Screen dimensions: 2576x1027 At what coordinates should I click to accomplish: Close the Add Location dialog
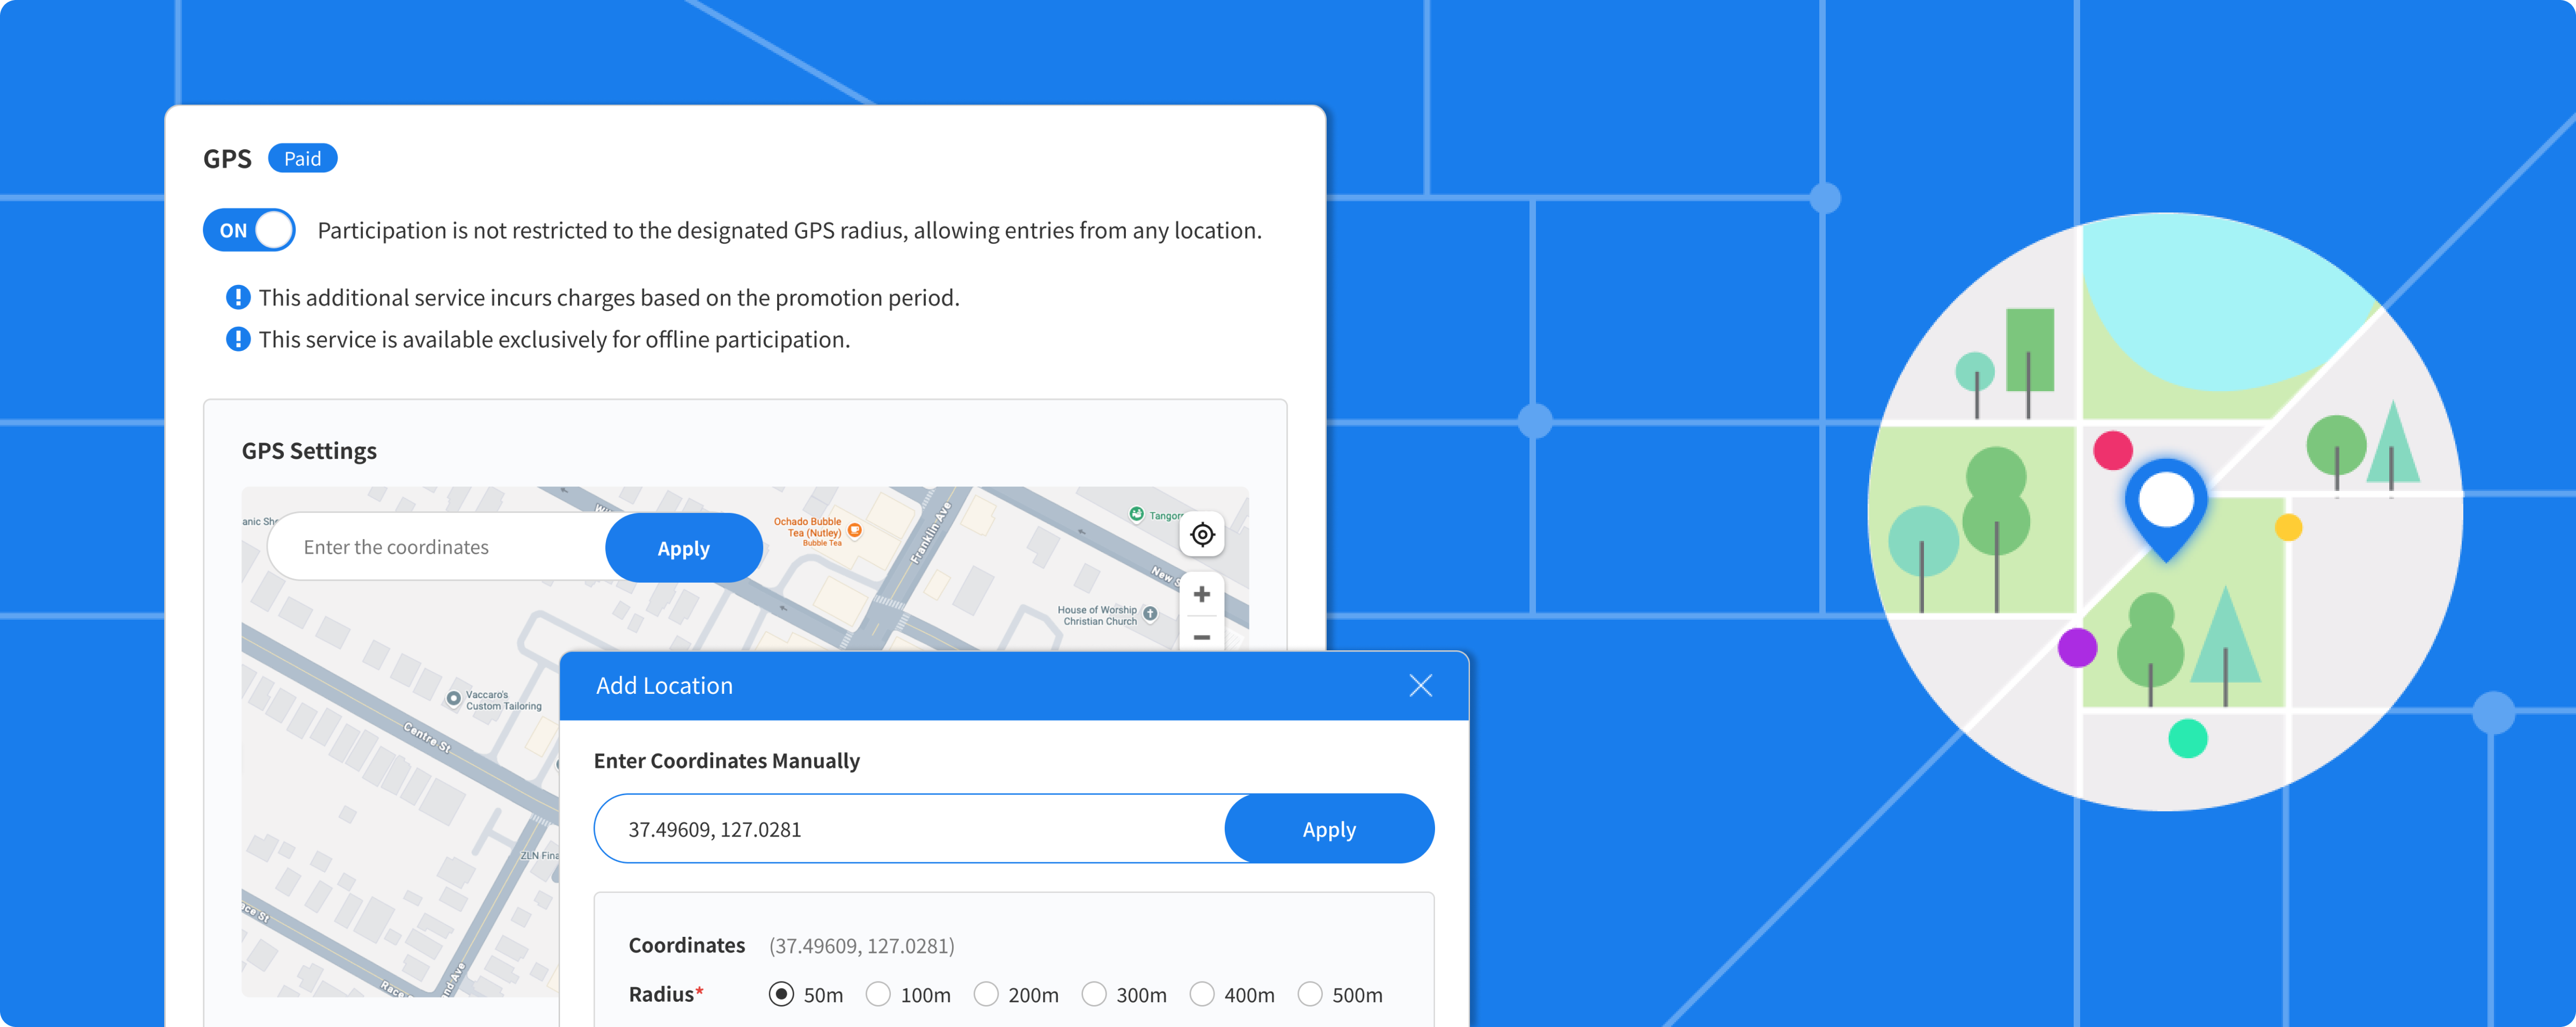tap(1420, 685)
